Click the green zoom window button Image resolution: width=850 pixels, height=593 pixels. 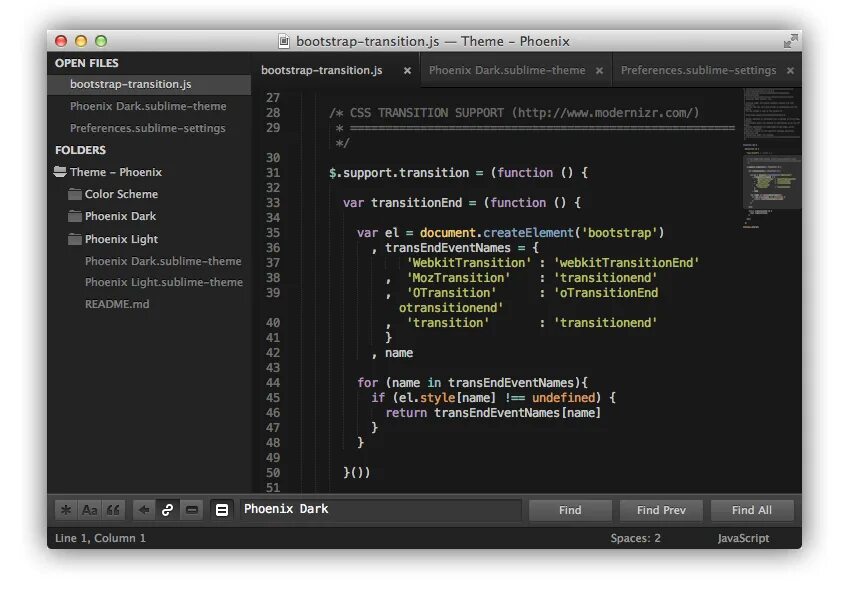101,41
